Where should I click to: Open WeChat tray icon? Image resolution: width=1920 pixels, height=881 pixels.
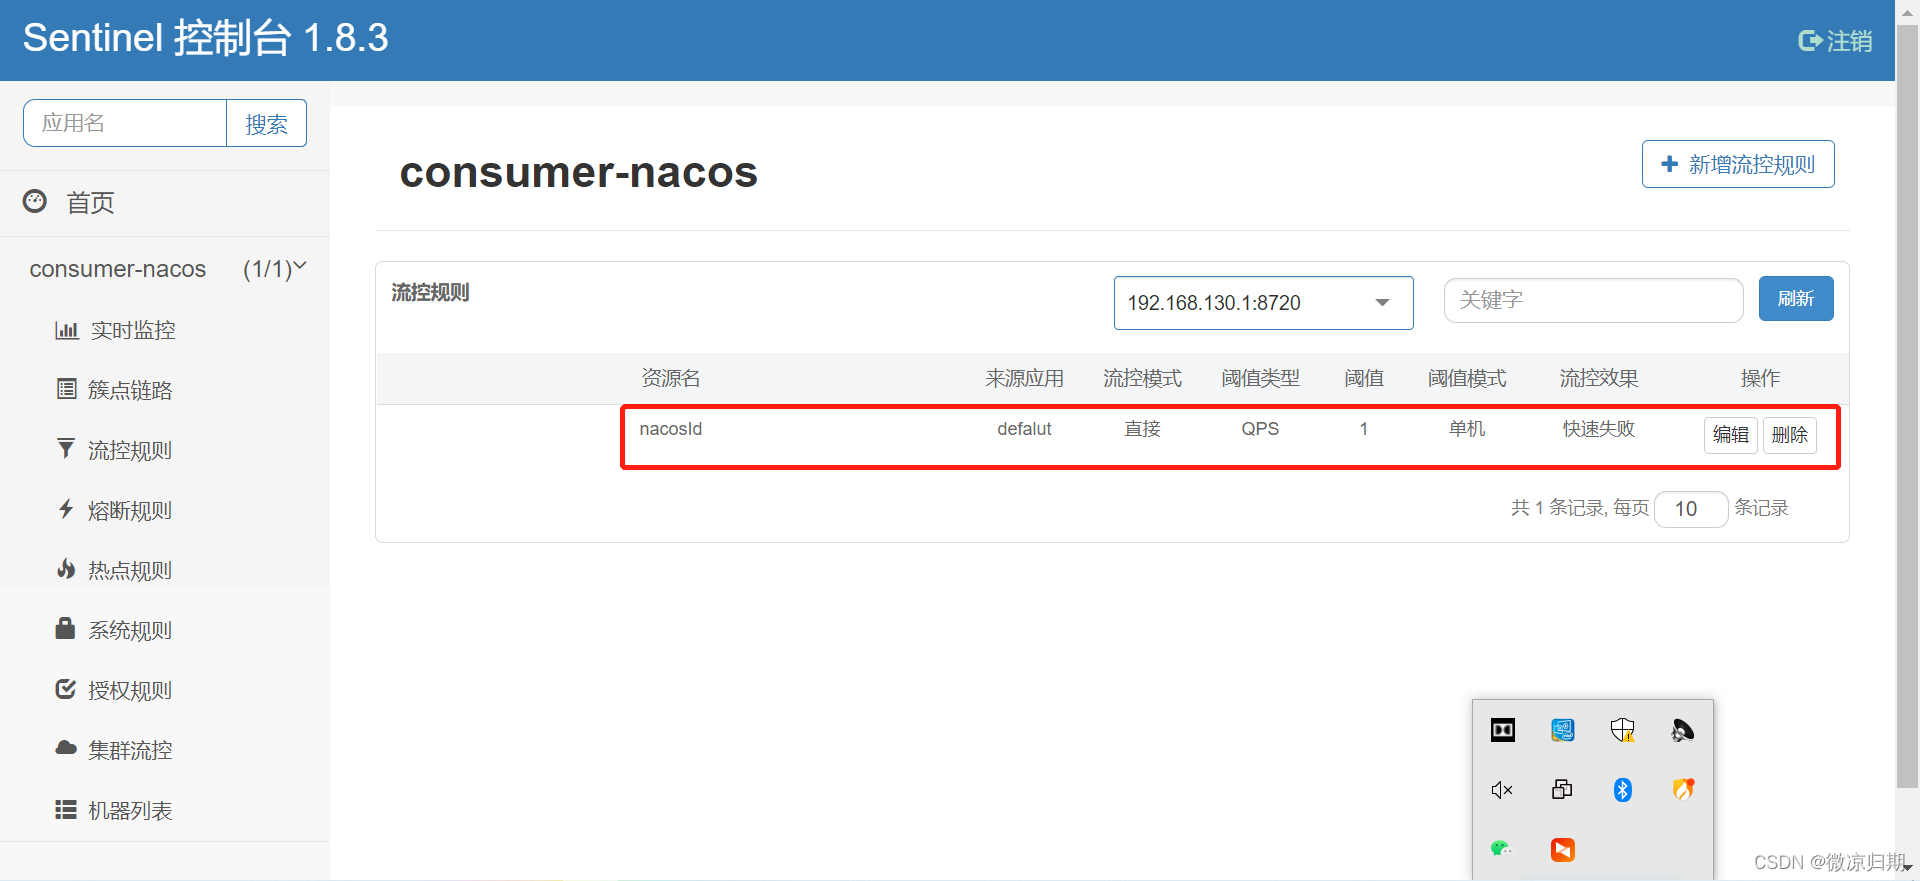click(x=1502, y=849)
